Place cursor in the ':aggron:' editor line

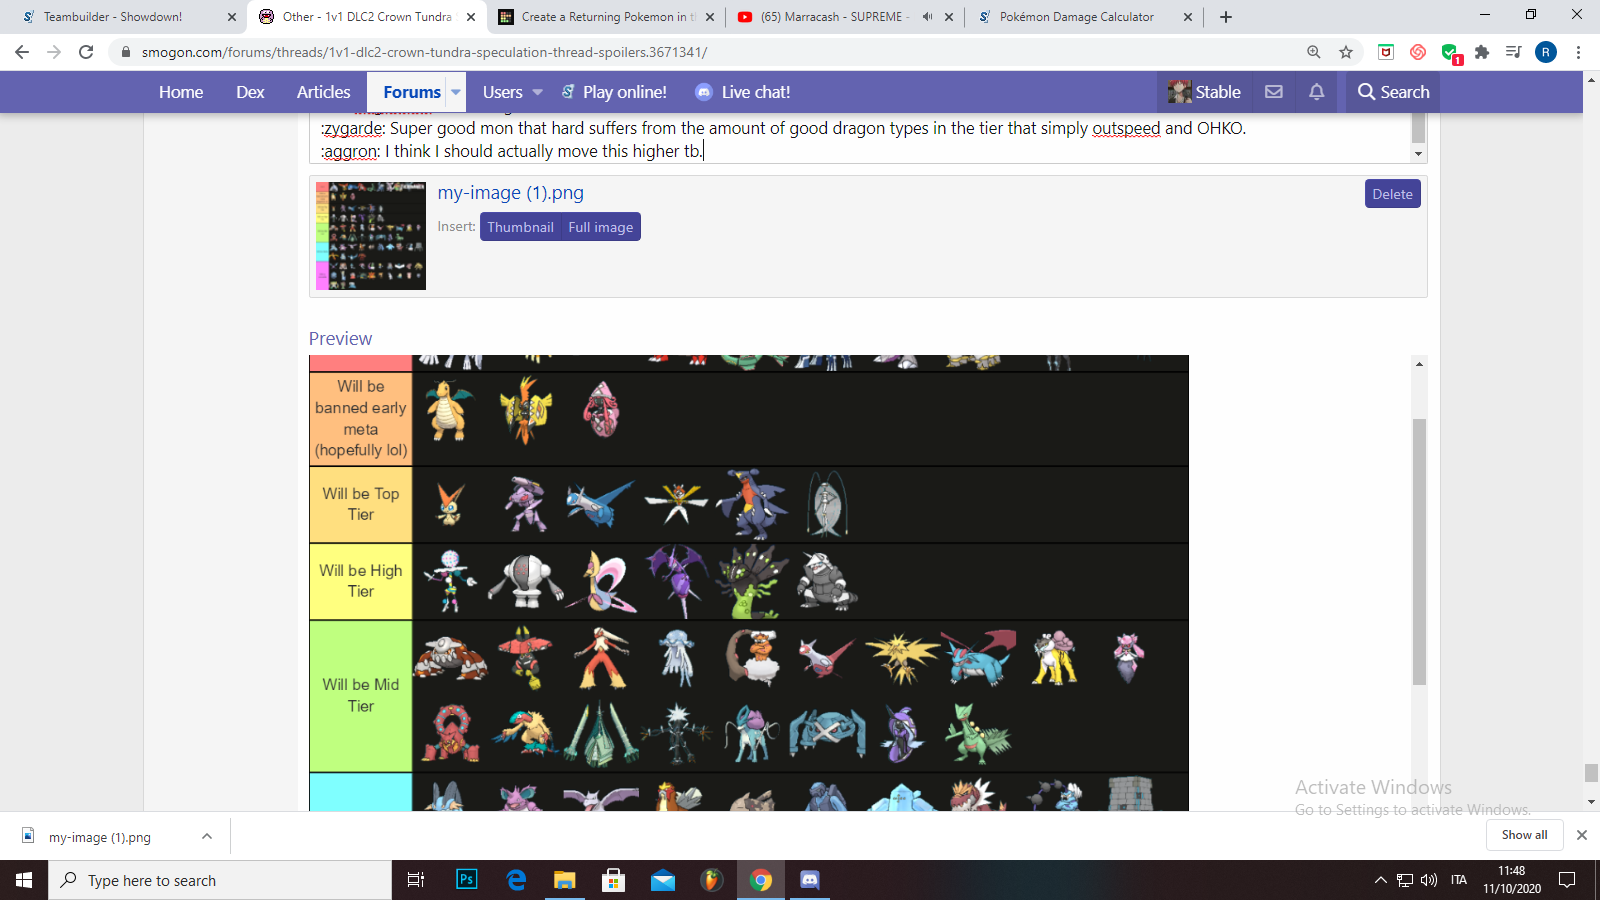click(x=512, y=151)
